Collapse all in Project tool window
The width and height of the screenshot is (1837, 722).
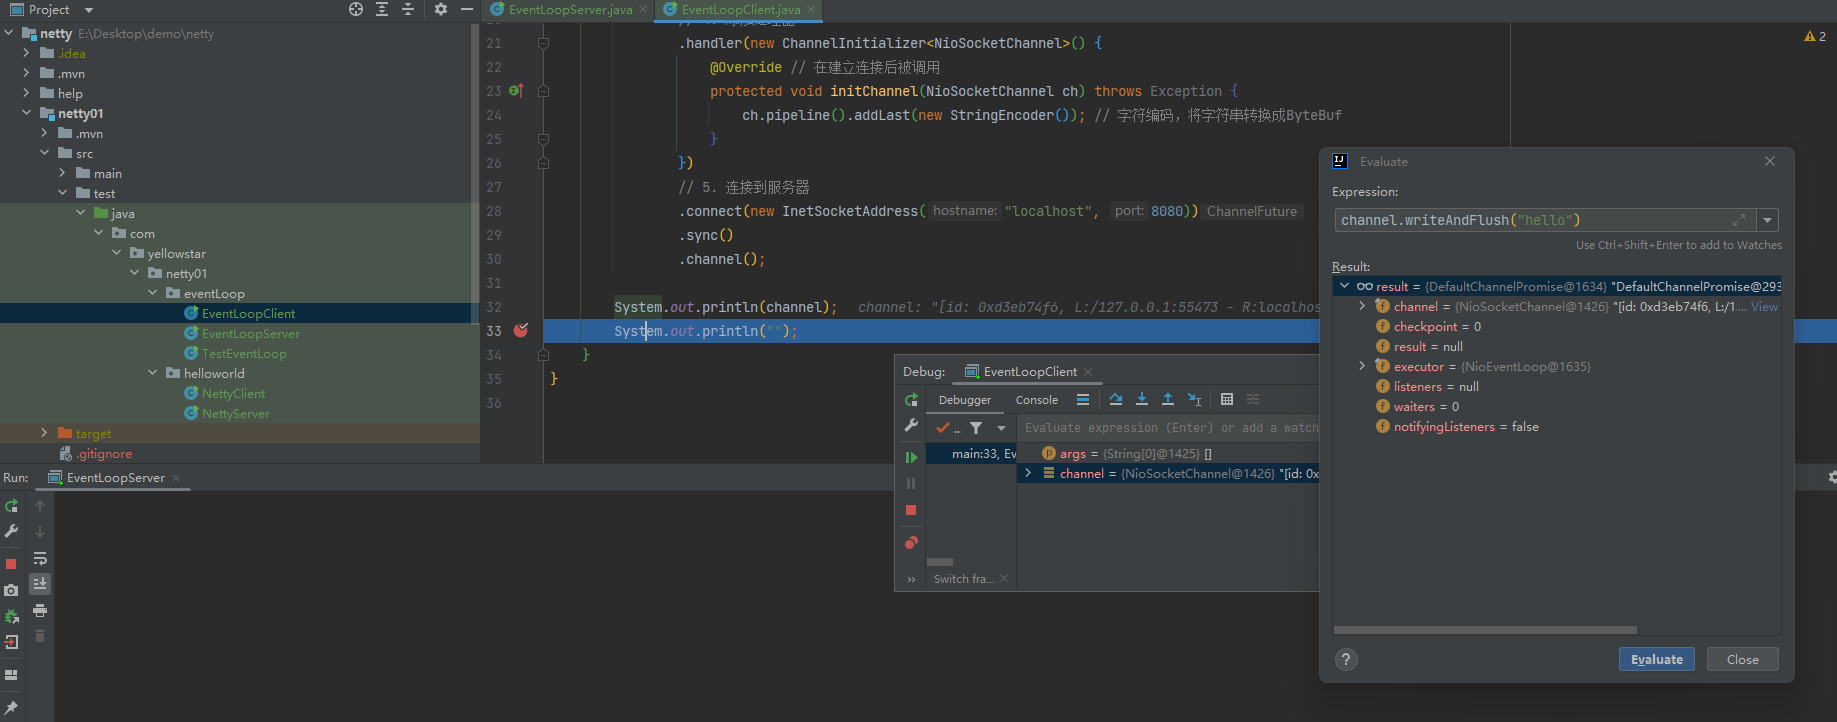click(x=408, y=9)
